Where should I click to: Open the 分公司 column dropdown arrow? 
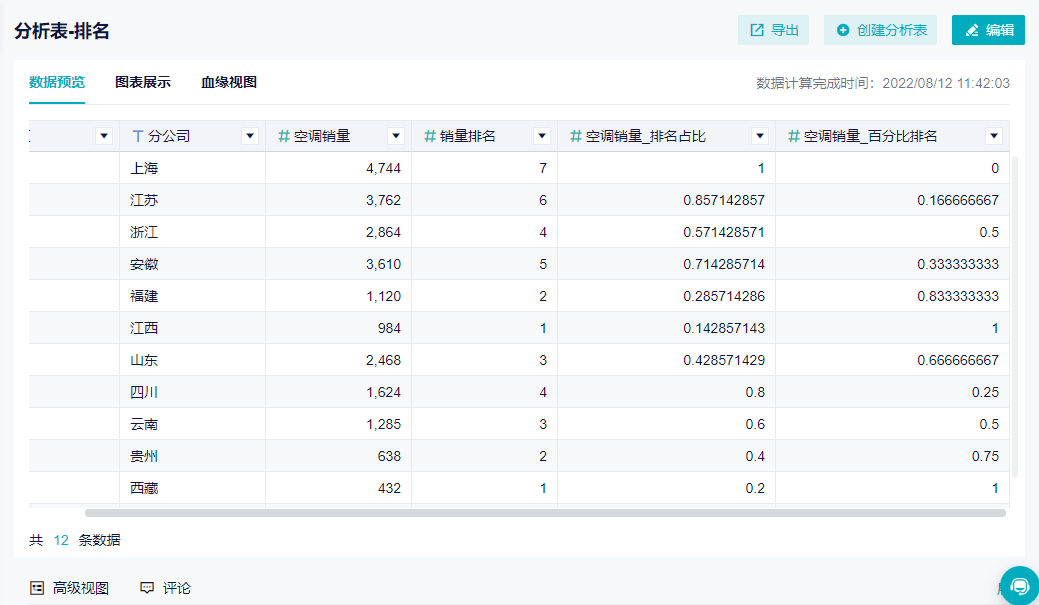250,136
